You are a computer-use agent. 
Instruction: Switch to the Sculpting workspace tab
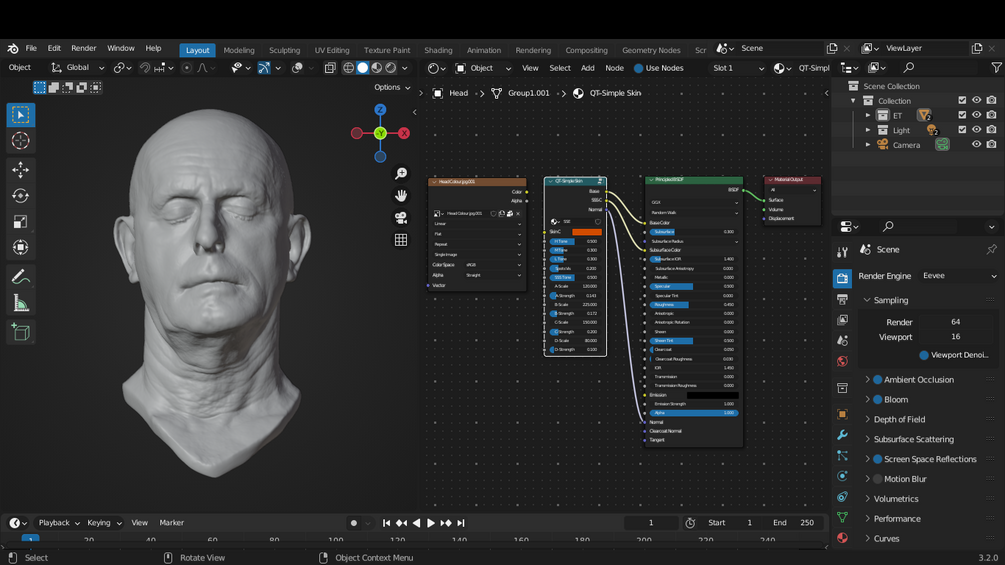coord(284,50)
